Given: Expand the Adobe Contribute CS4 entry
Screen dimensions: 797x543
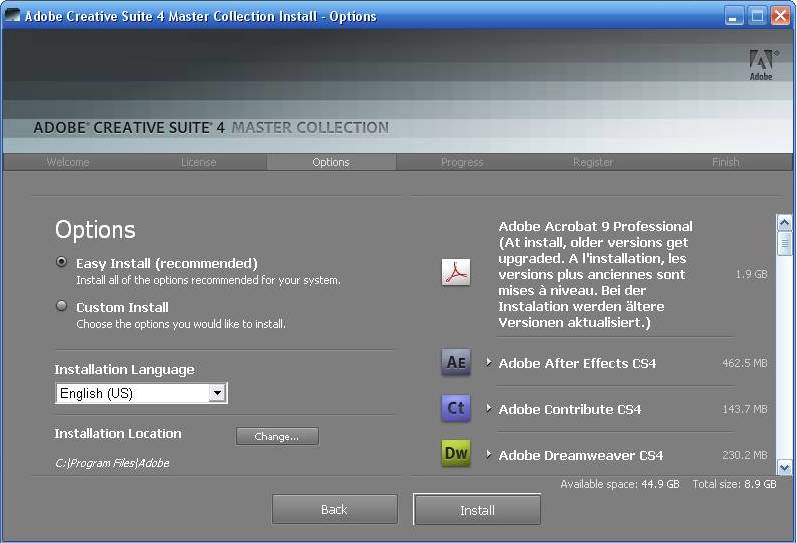Looking at the screenshot, I should click(x=488, y=408).
